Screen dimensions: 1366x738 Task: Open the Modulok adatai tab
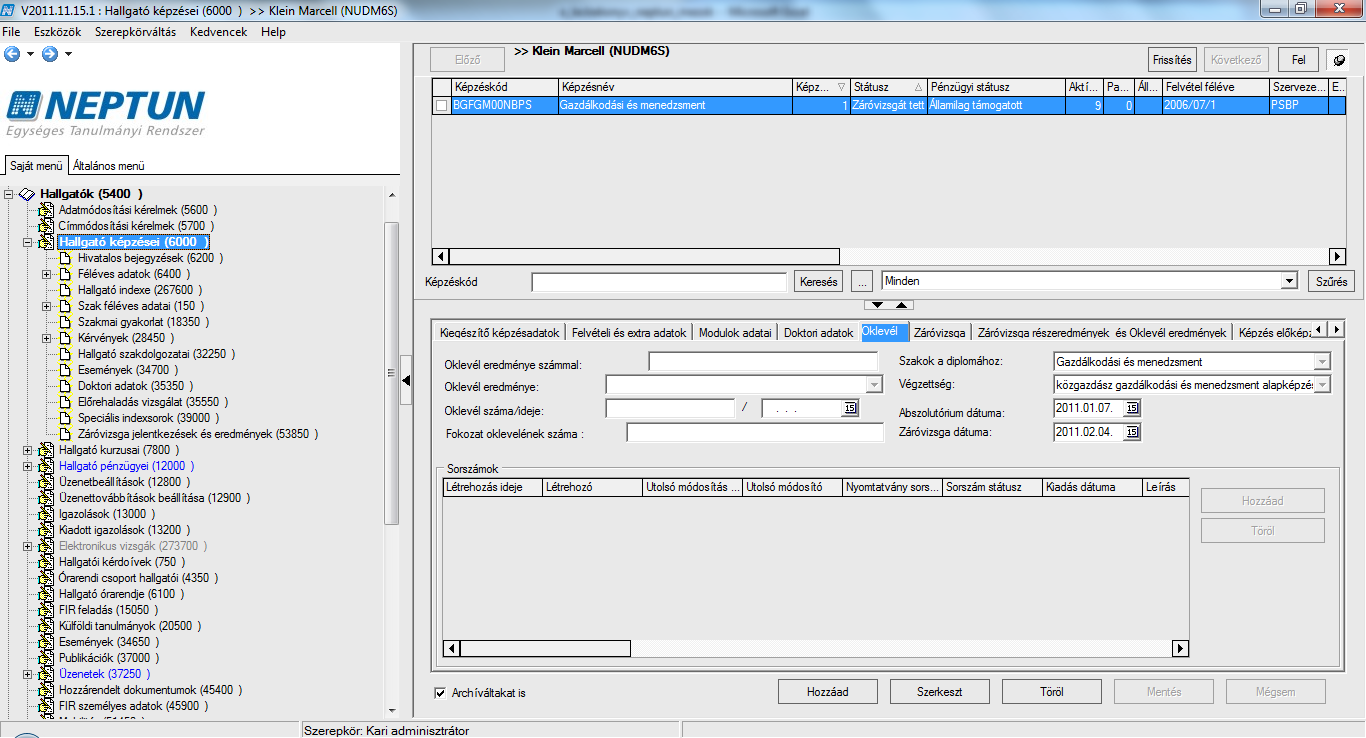pos(735,332)
